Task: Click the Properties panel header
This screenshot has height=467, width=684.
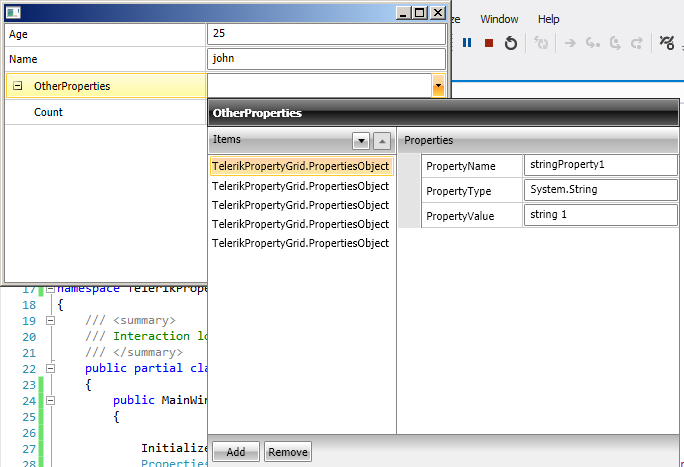Action: pos(538,140)
